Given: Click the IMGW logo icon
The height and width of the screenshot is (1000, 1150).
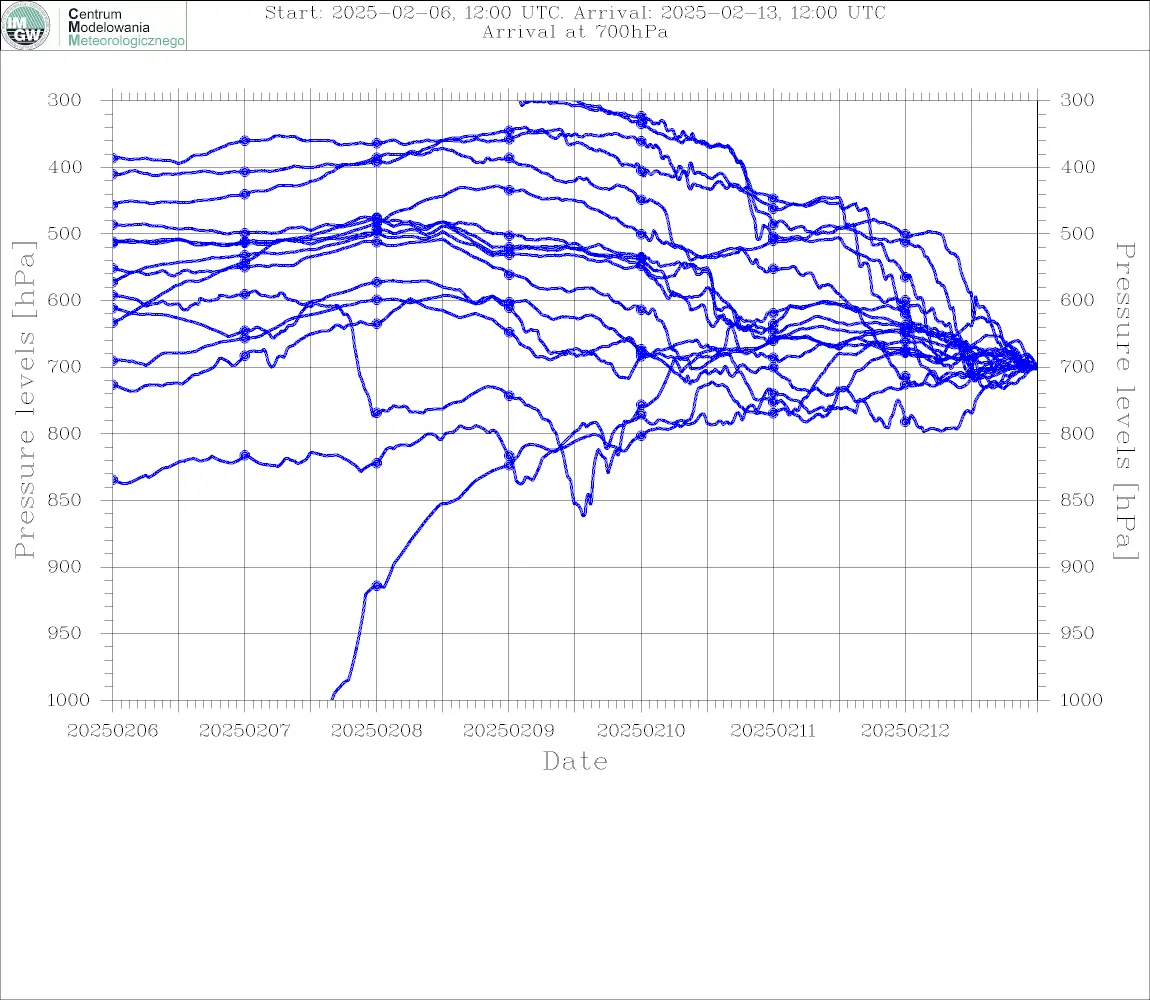Looking at the screenshot, I should 26,26.
